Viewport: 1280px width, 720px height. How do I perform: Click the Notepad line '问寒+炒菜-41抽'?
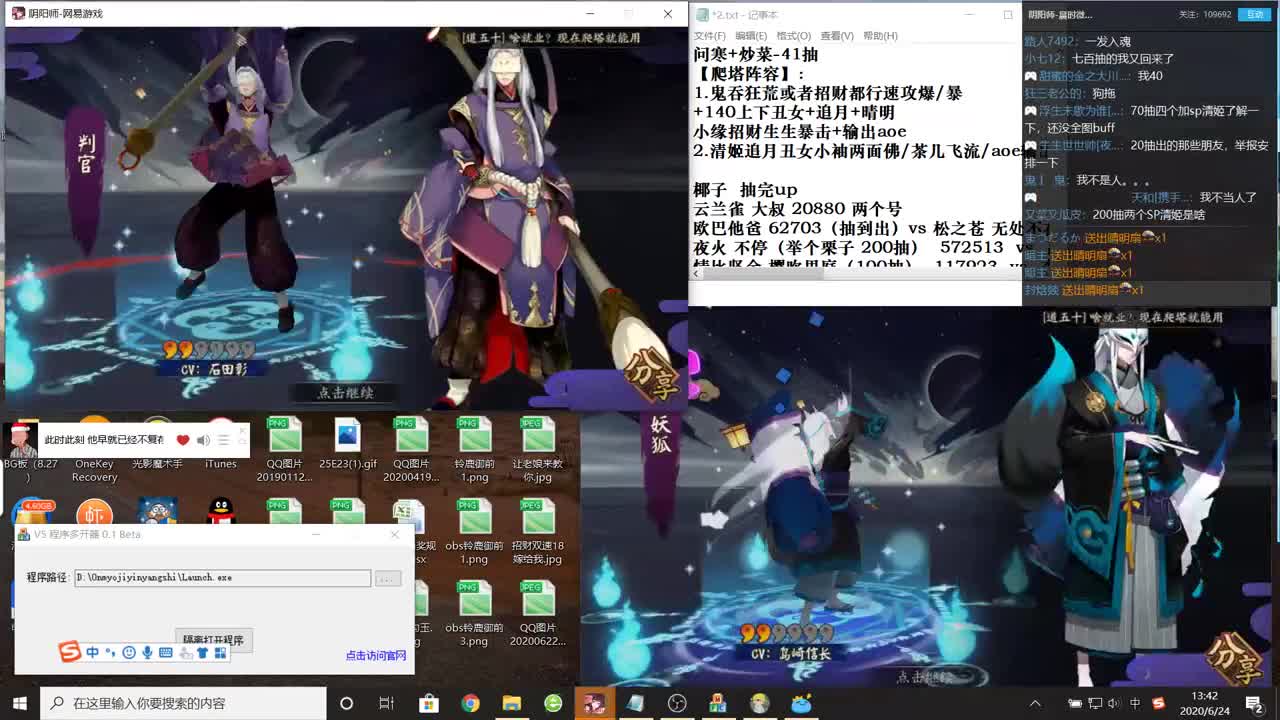(x=755, y=55)
